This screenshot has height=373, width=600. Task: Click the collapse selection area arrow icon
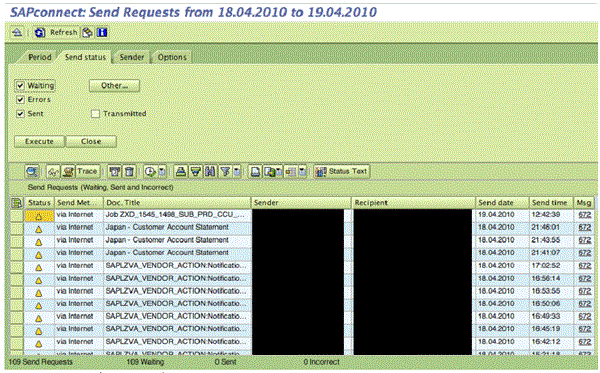click(x=17, y=33)
